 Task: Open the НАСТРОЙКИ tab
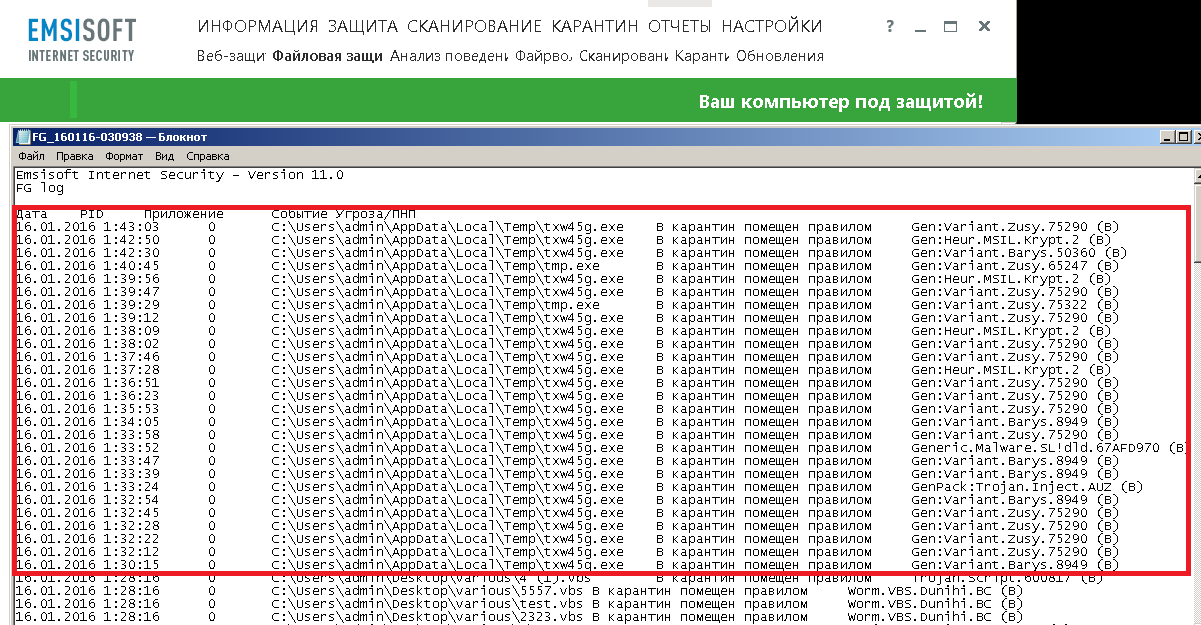click(771, 26)
